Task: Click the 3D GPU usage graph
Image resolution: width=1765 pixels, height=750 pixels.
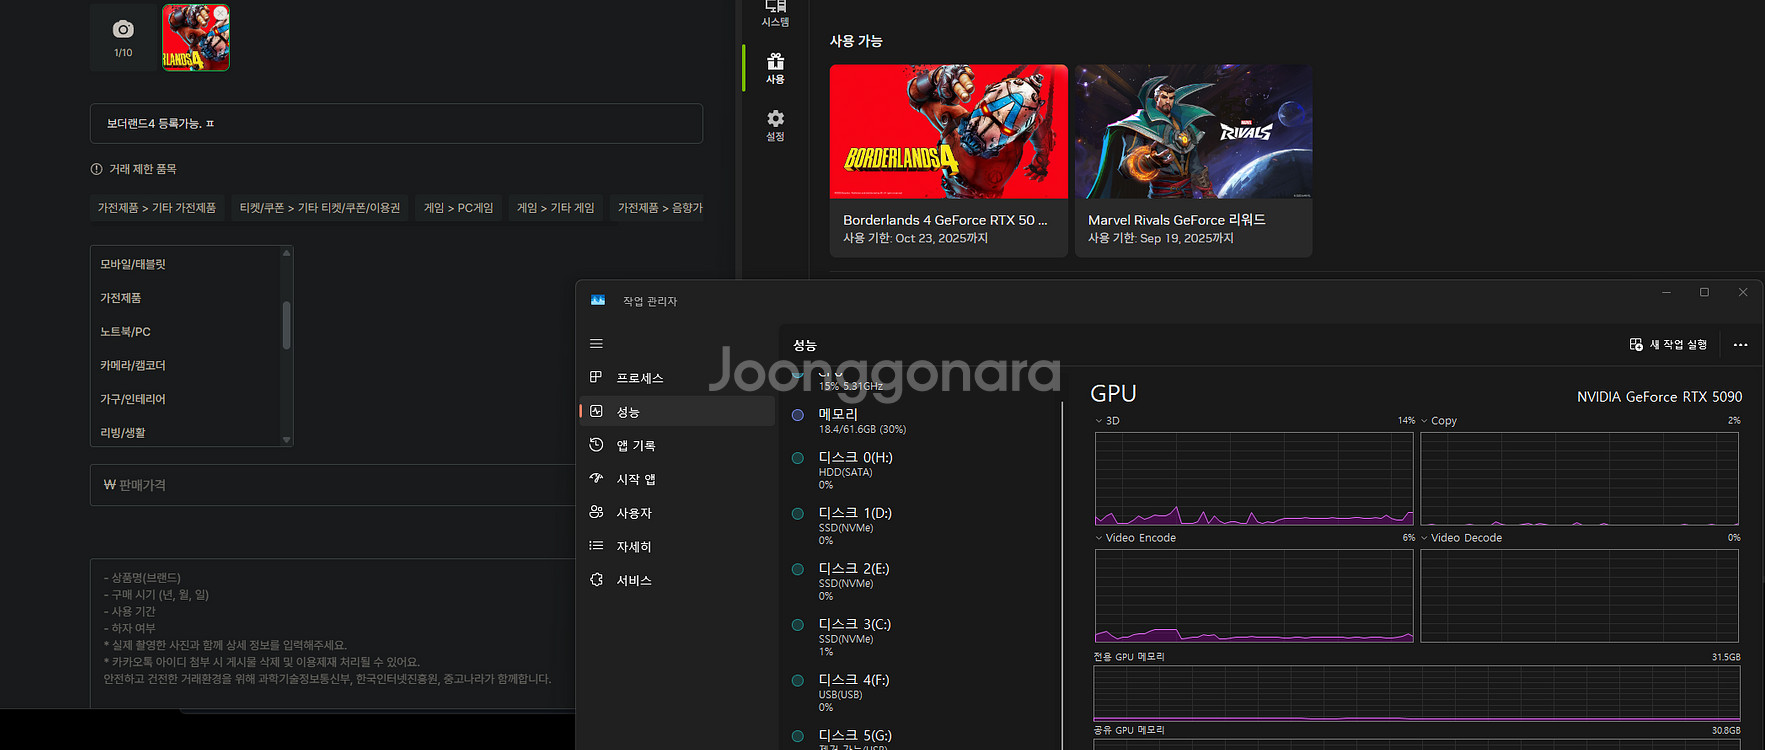Action: [x=1254, y=478]
